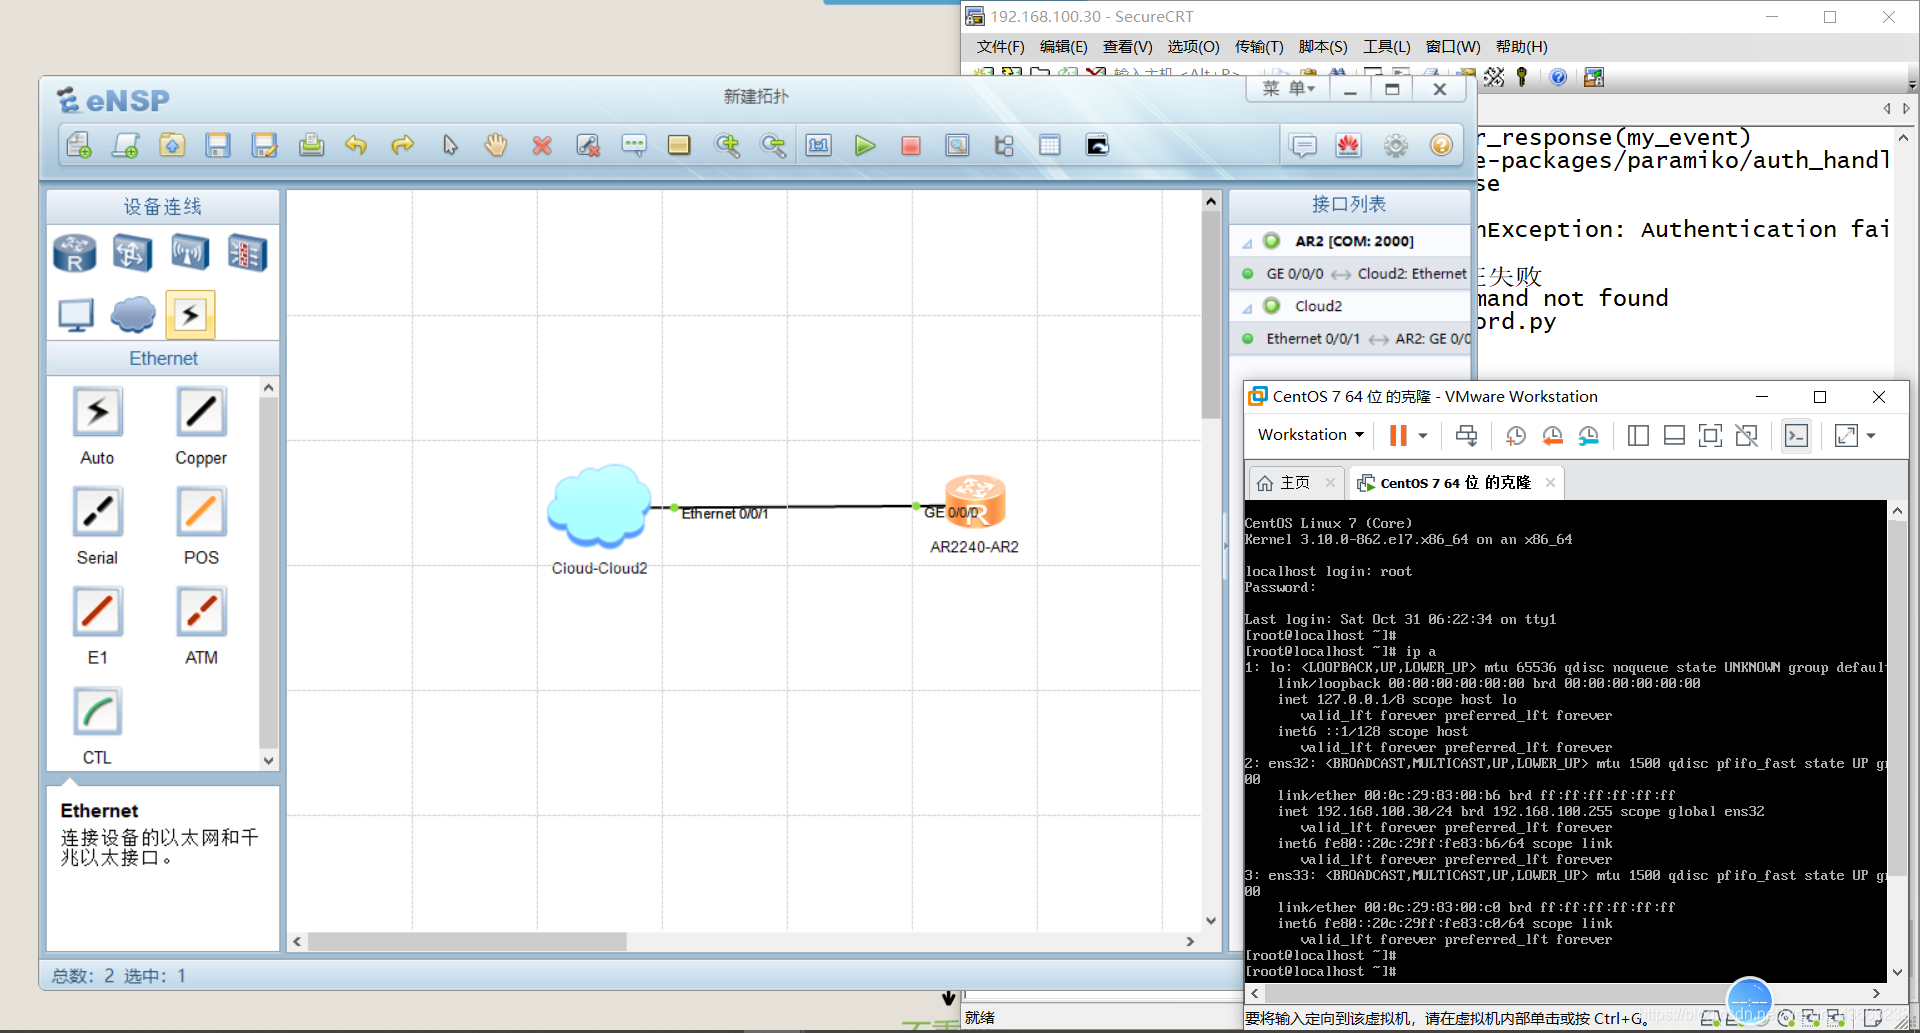Open the SecureCRT 文件(F) menu
1920x1033 pixels.
pyautogui.click(x=1000, y=47)
